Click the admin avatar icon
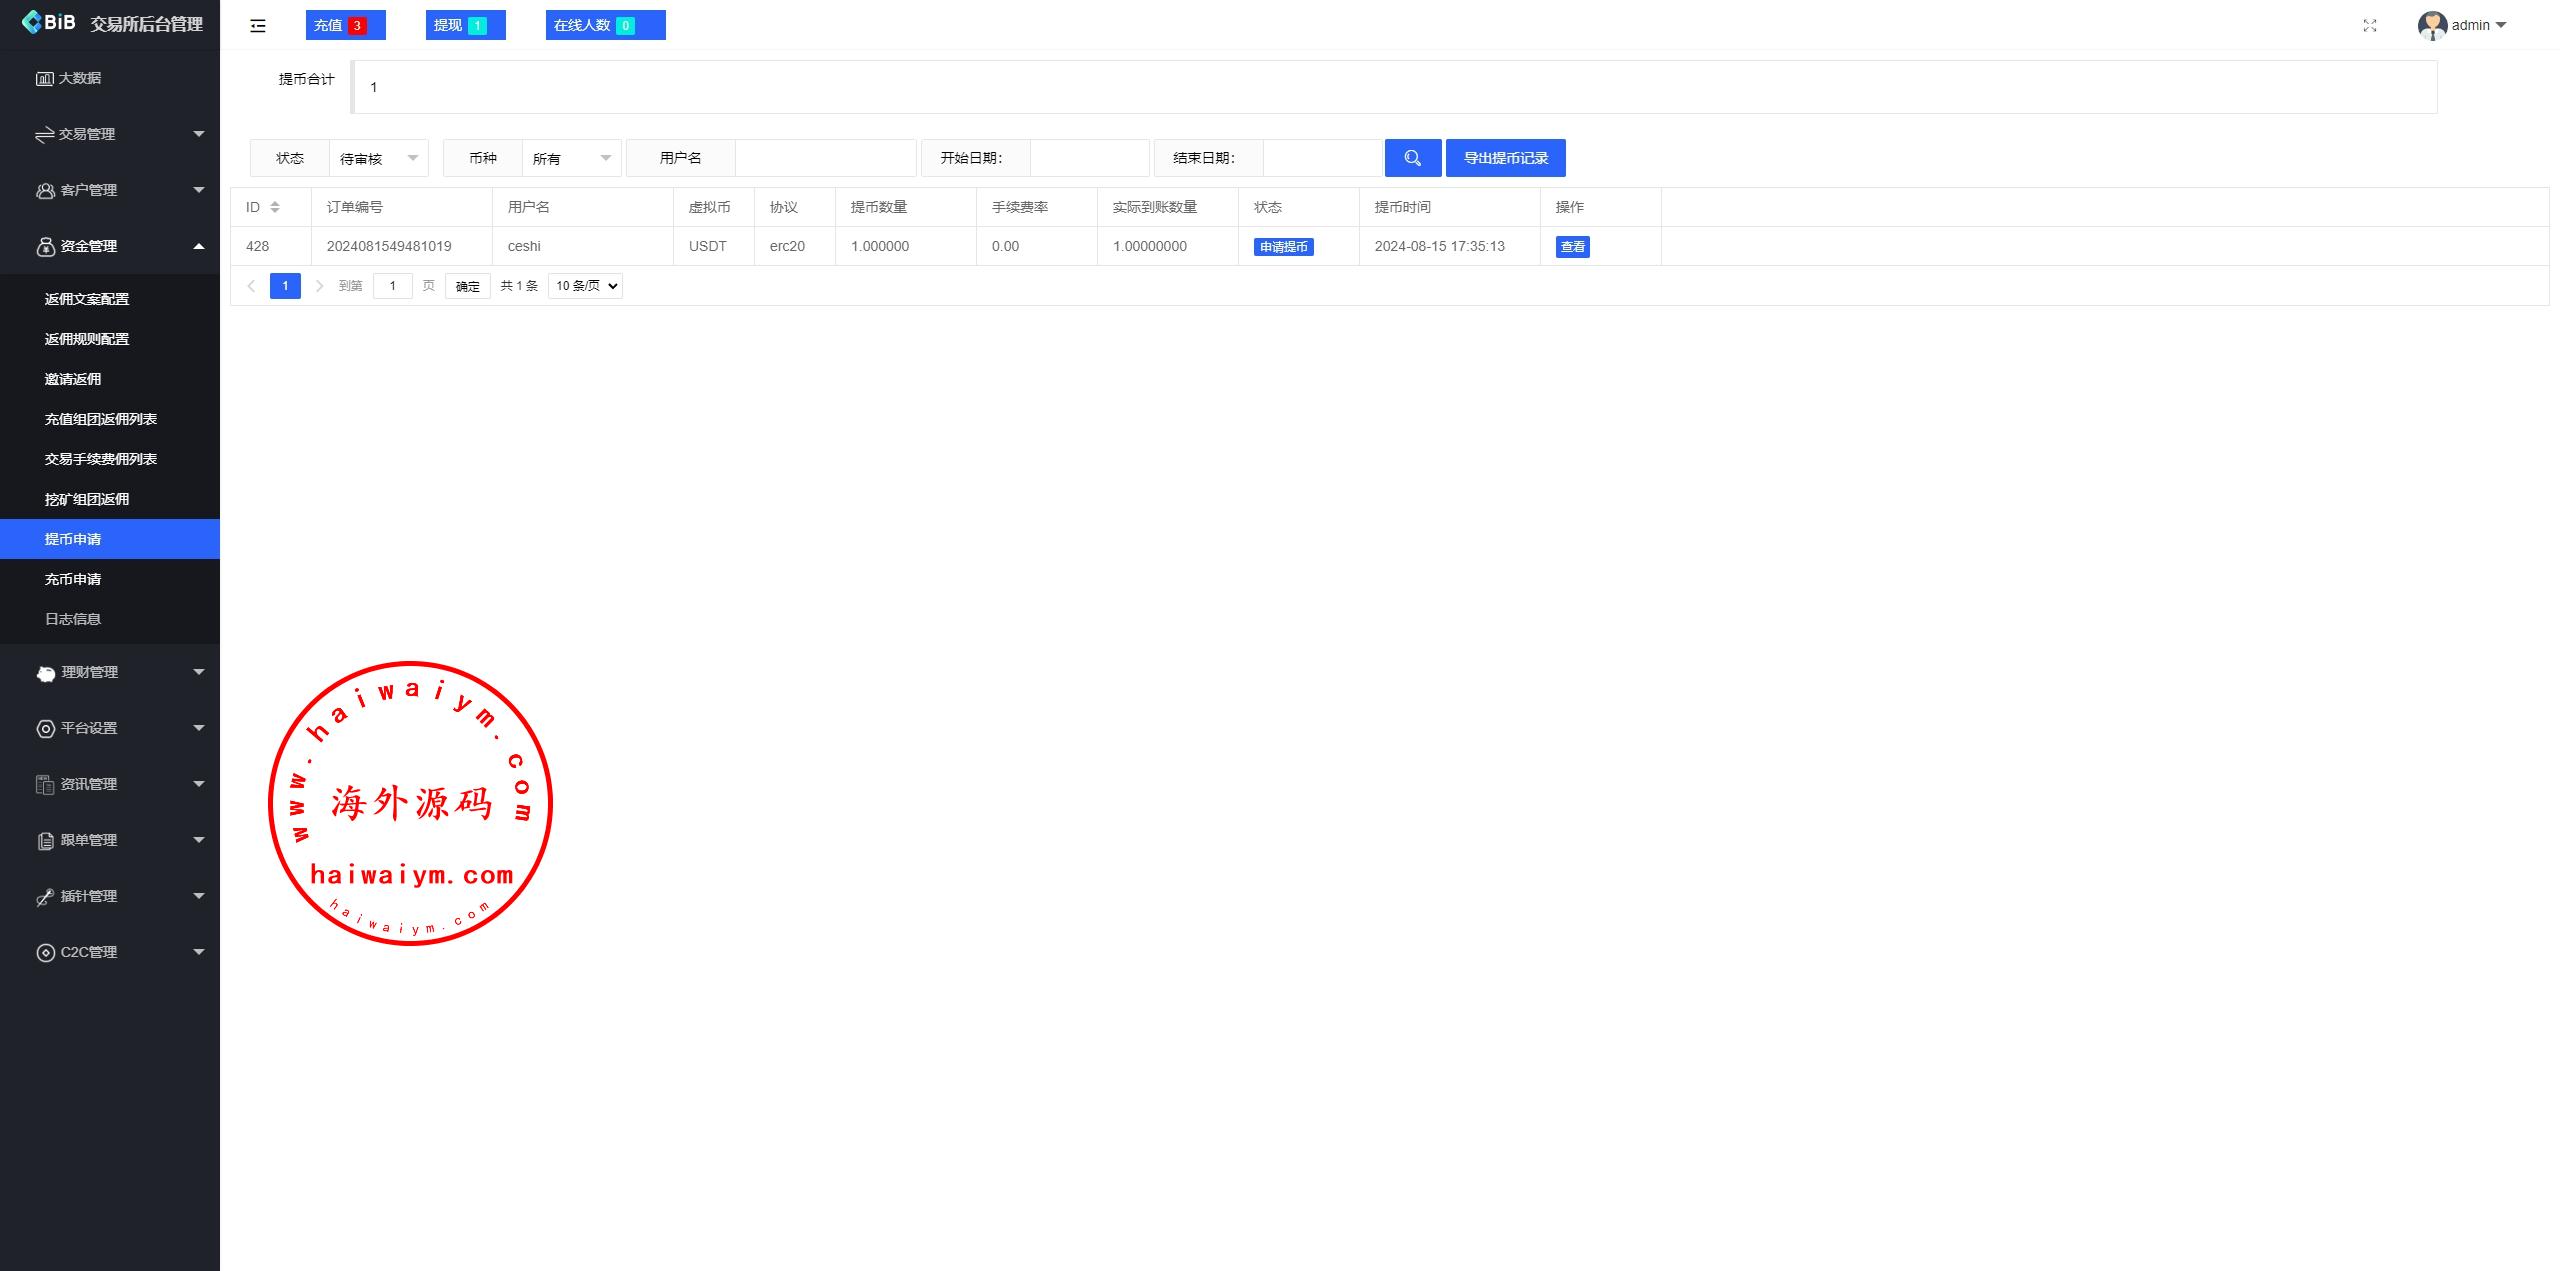Viewport: 2560px width, 1271px height. point(2431,26)
